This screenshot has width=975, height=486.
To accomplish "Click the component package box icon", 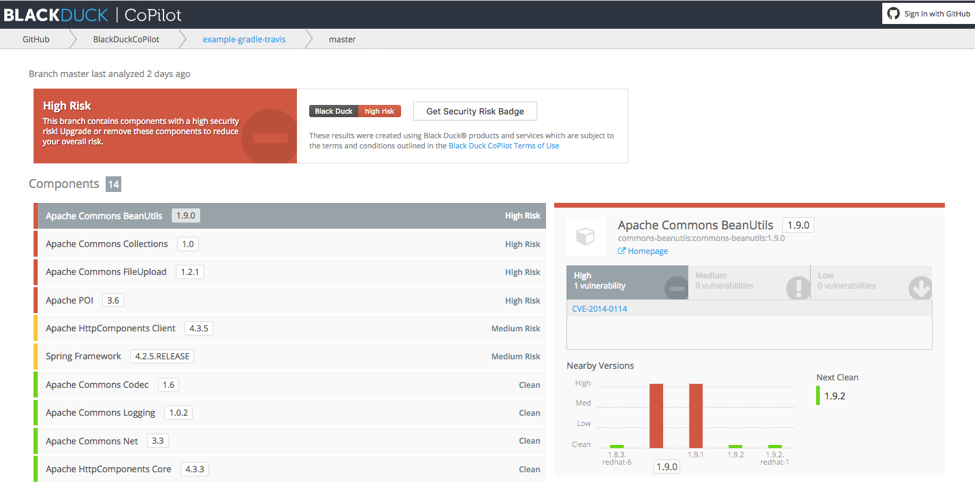I will click(x=586, y=237).
